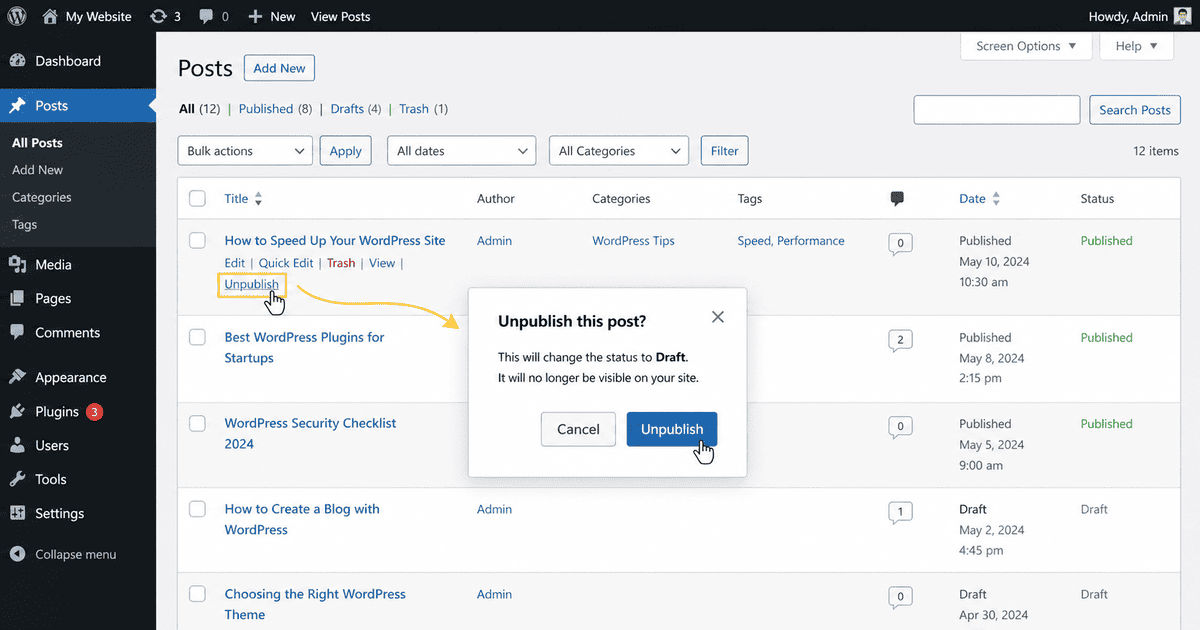
Task: Click the Settings sidebar icon
Action: (17, 513)
